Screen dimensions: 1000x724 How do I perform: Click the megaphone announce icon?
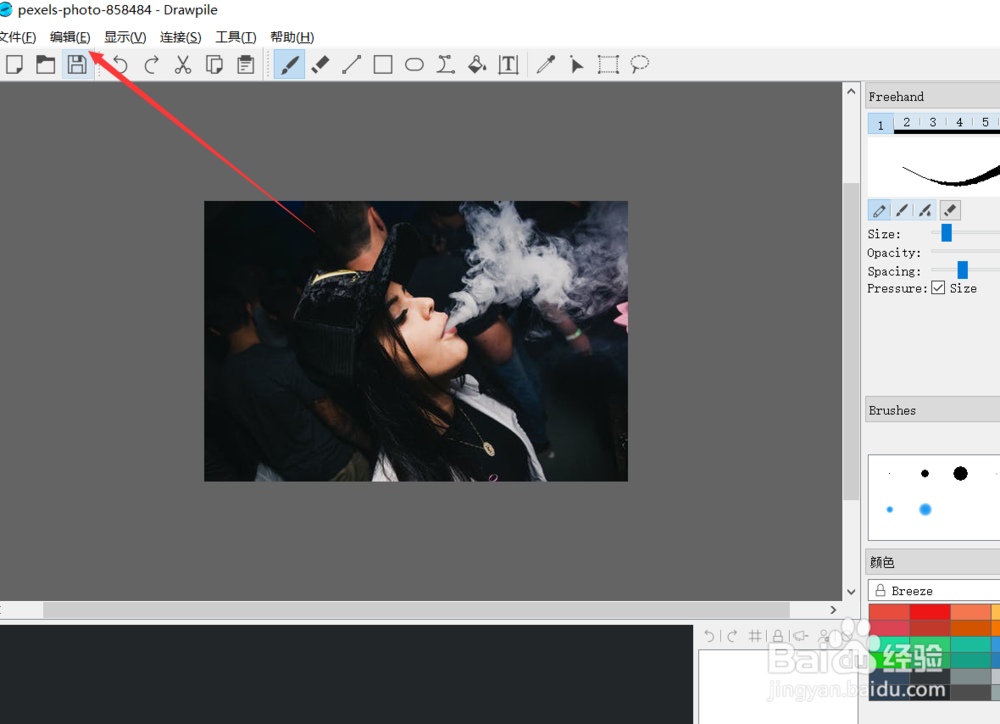pos(801,635)
